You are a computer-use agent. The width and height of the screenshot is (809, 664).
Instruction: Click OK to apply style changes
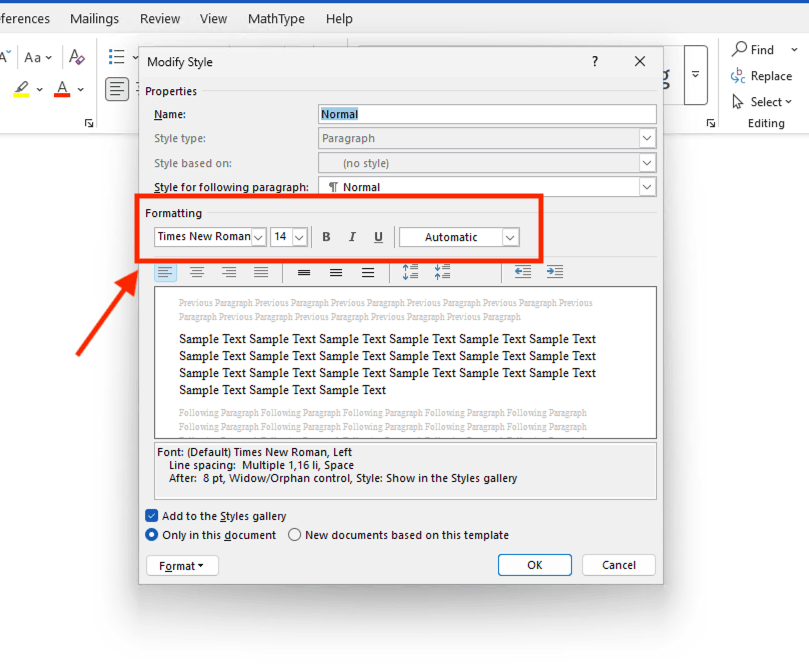coord(535,565)
